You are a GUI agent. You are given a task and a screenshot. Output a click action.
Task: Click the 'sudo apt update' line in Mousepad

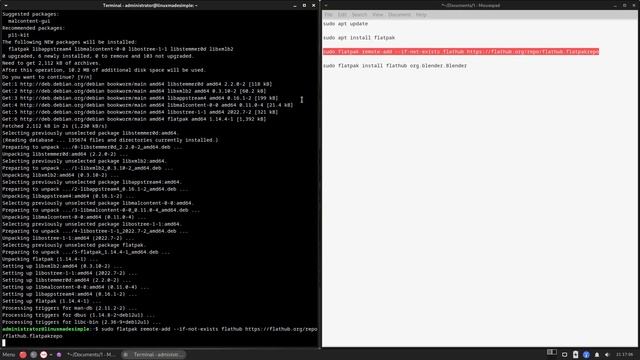click(345, 24)
